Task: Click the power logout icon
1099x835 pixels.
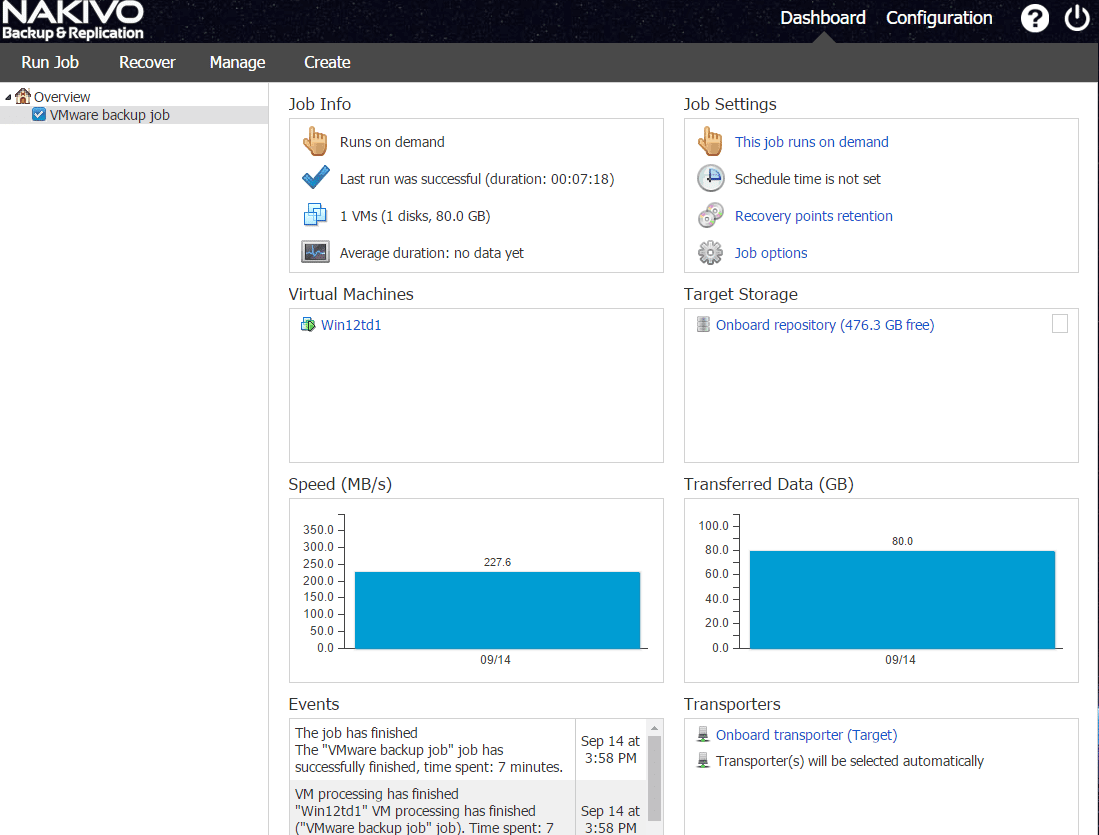Action: [1077, 18]
